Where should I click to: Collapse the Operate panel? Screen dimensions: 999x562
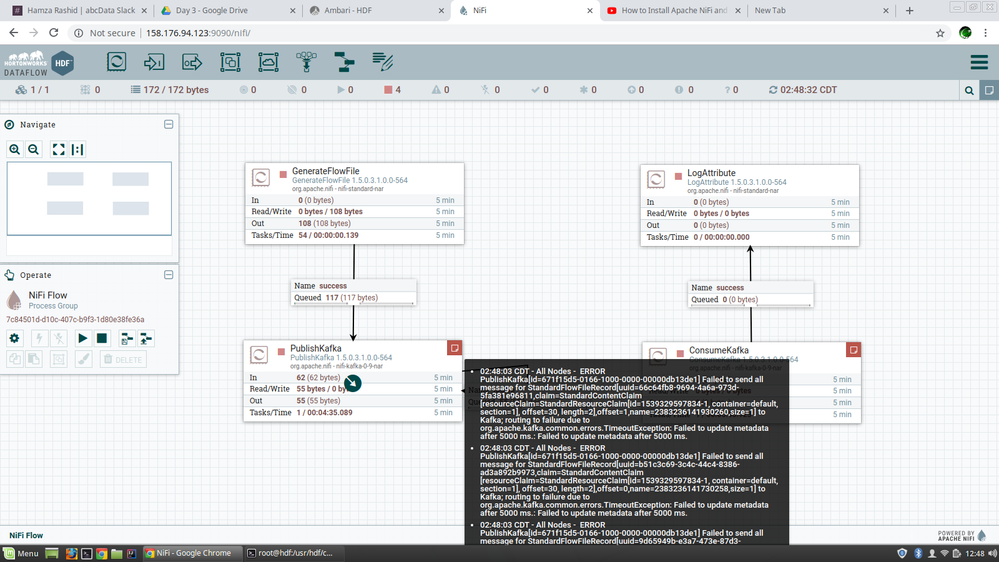(168, 274)
